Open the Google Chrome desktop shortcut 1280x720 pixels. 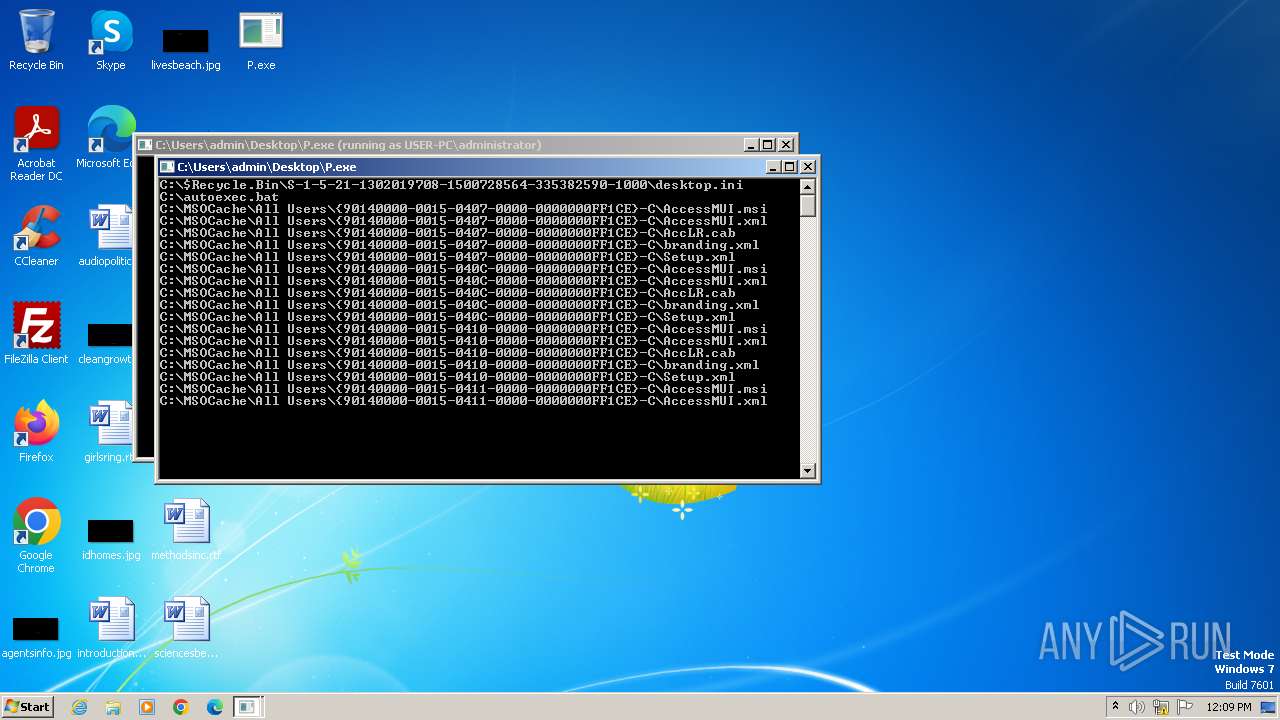point(36,536)
